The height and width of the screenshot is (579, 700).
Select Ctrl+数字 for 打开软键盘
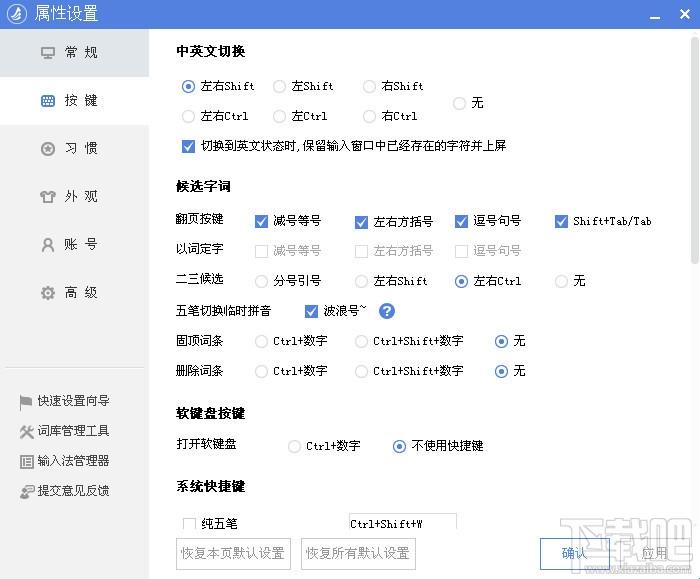click(x=294, y=446)
